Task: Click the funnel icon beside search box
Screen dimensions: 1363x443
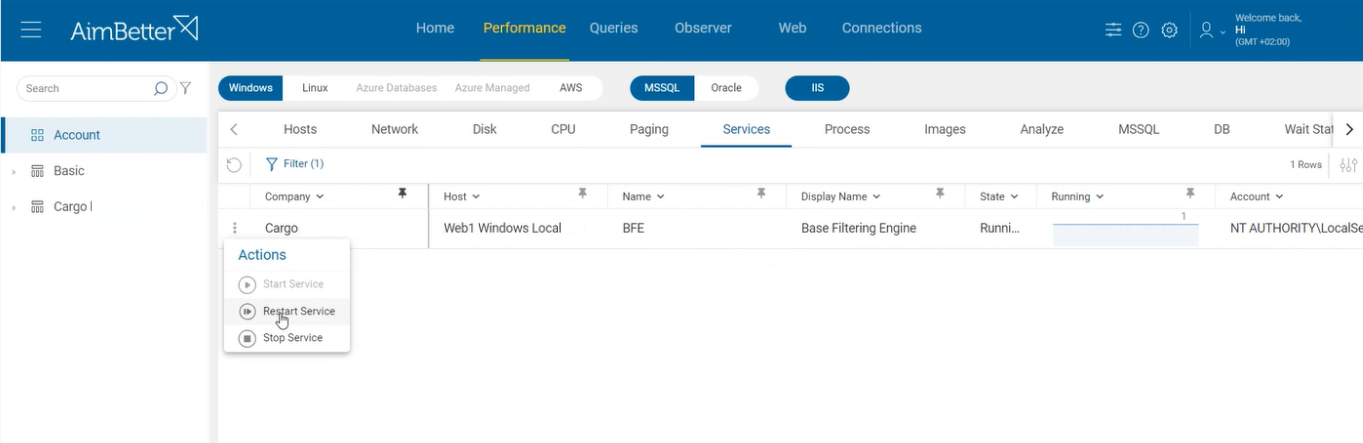Action: (185, 88)
